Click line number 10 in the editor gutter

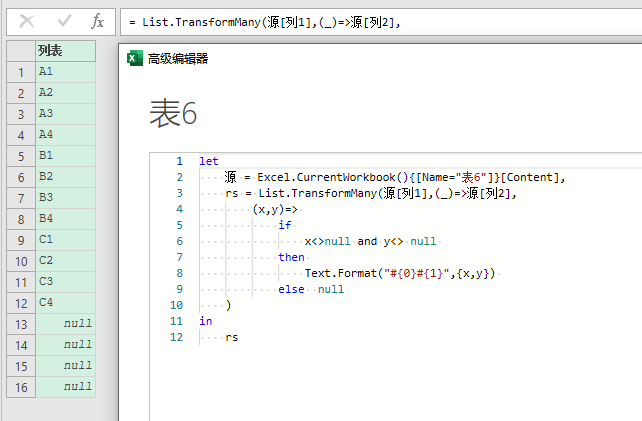tap(176, 305)
